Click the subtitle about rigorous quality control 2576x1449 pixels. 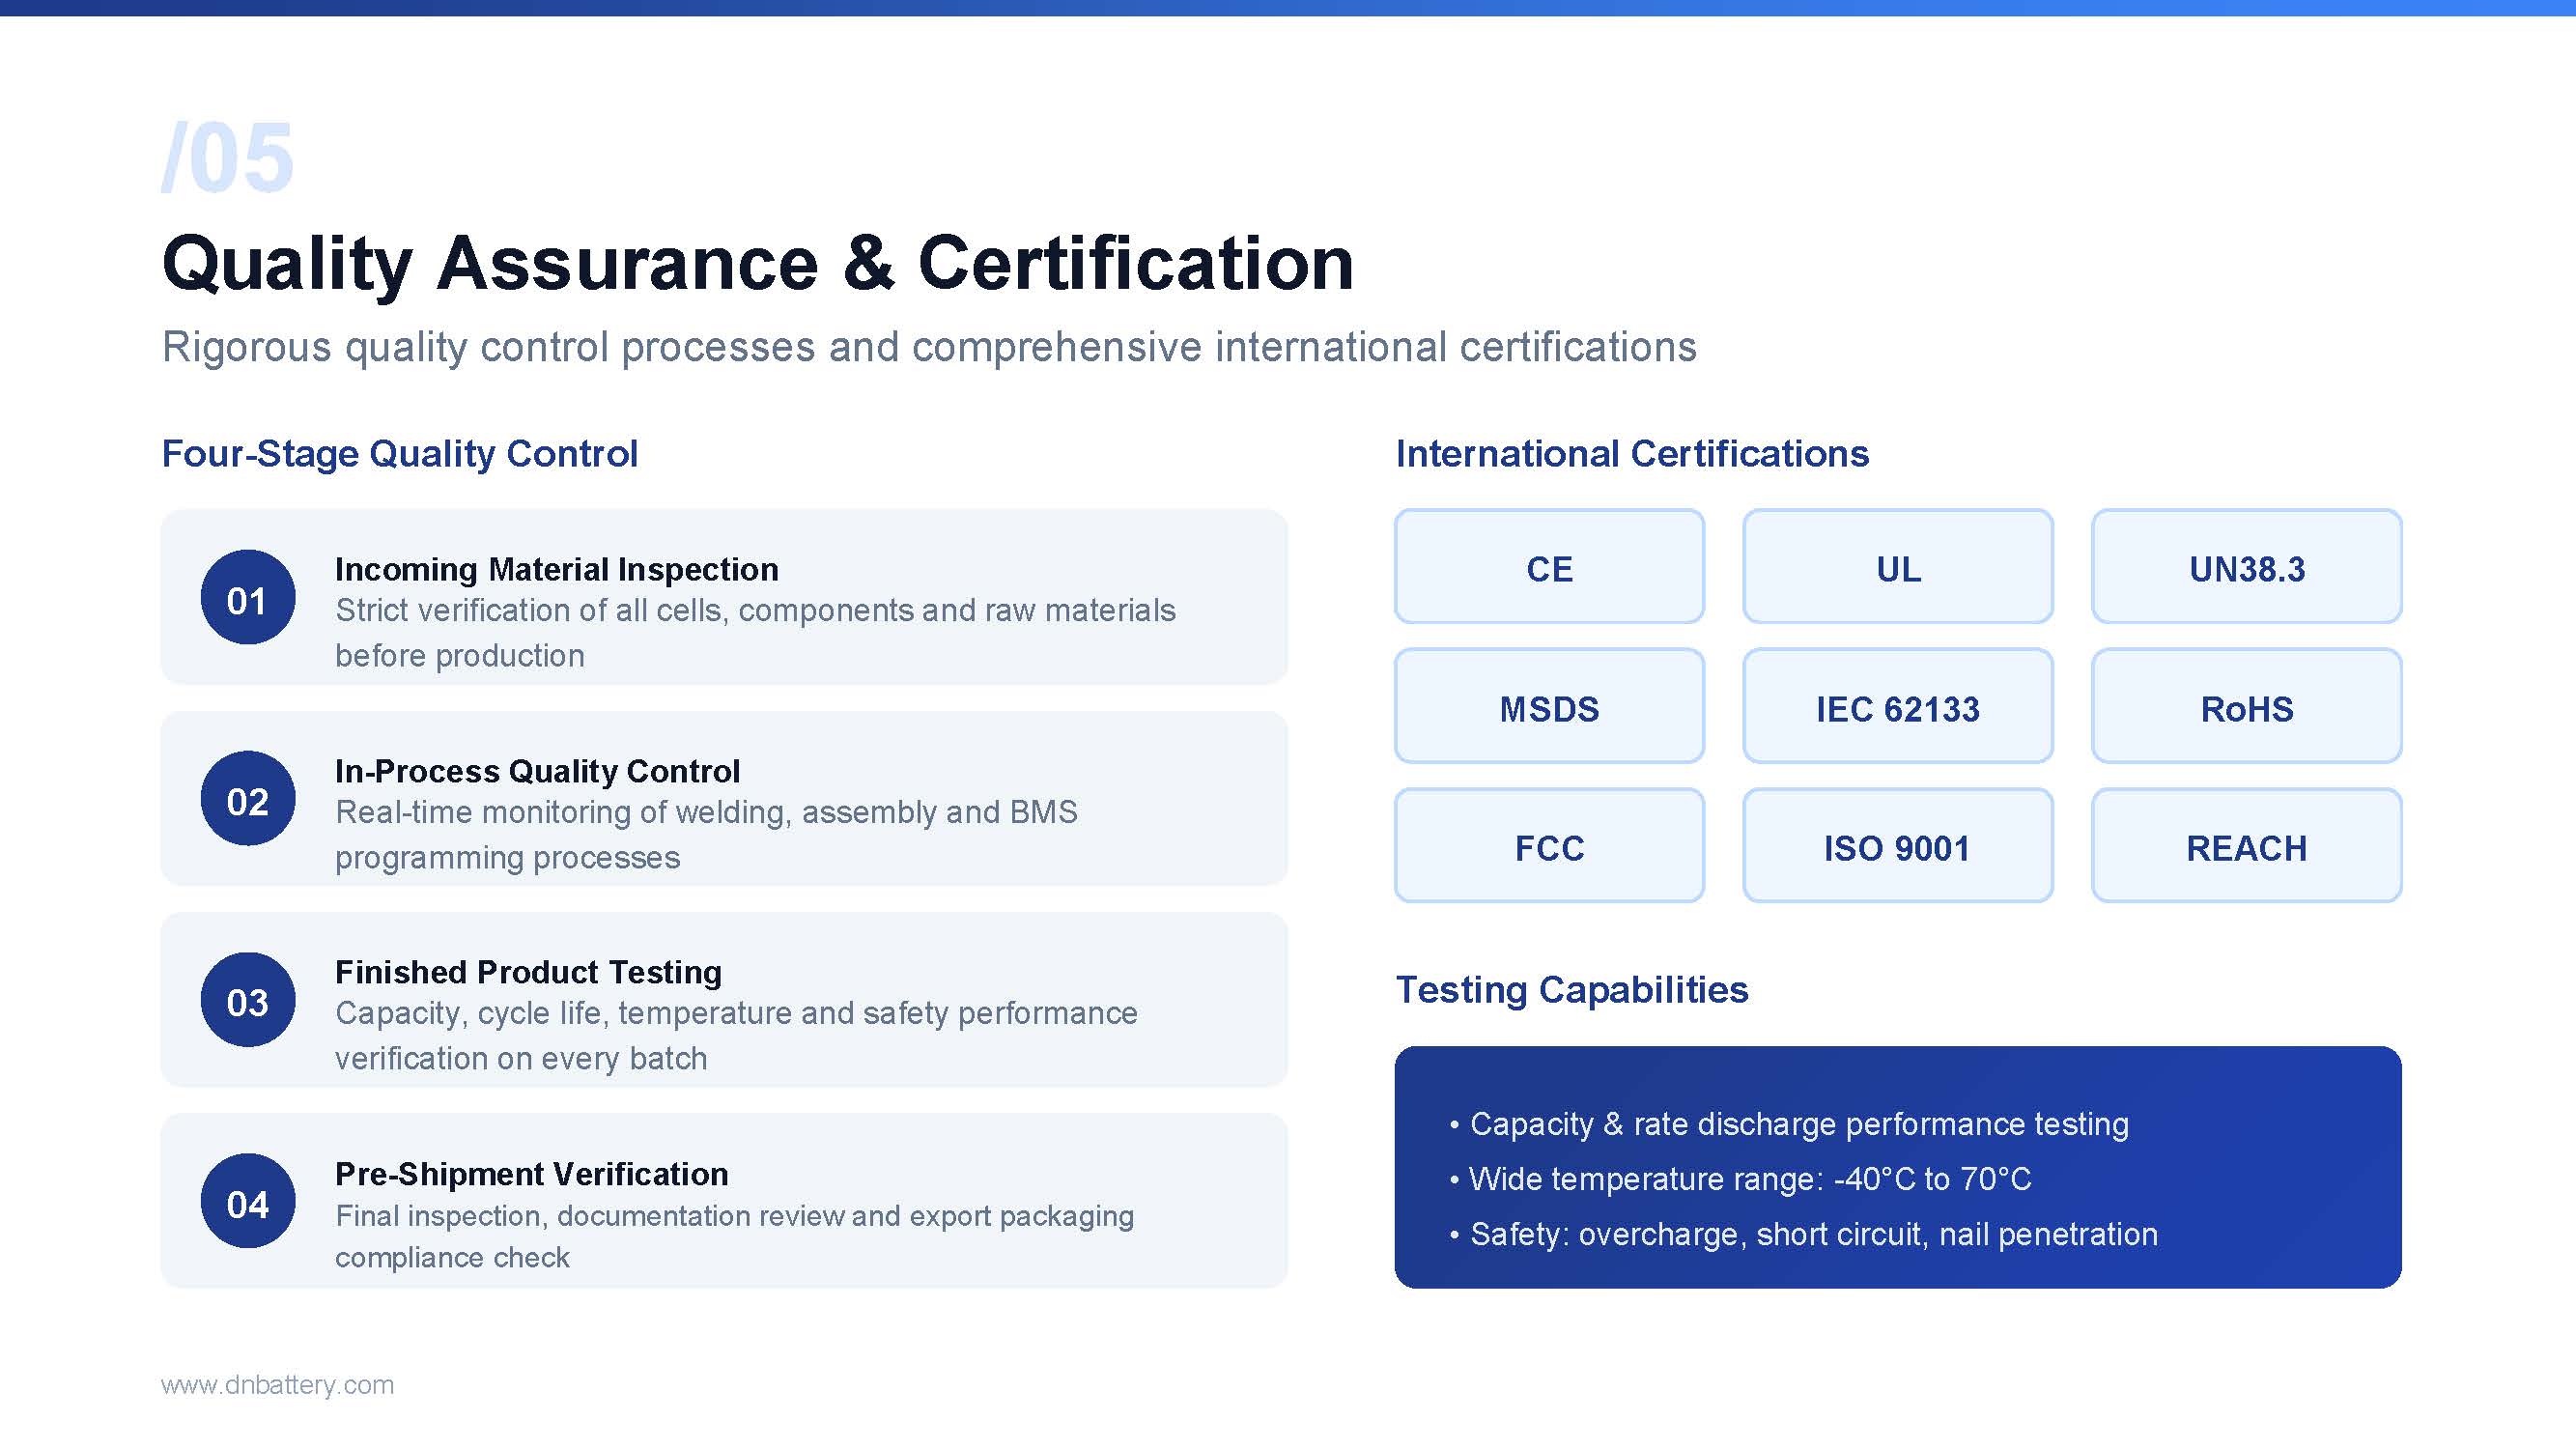pyautogui.click(x=929, y=348)
